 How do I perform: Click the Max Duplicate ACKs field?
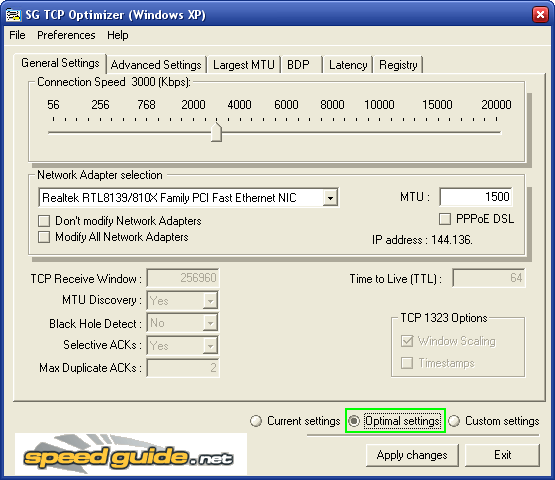point(183,368)
